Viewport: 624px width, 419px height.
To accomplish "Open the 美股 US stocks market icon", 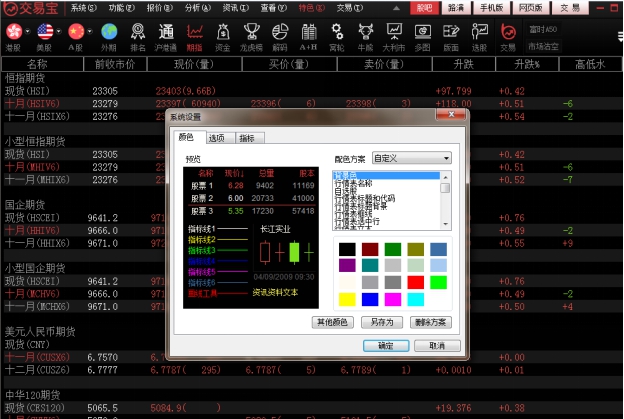I will click(x=44, y=35).
